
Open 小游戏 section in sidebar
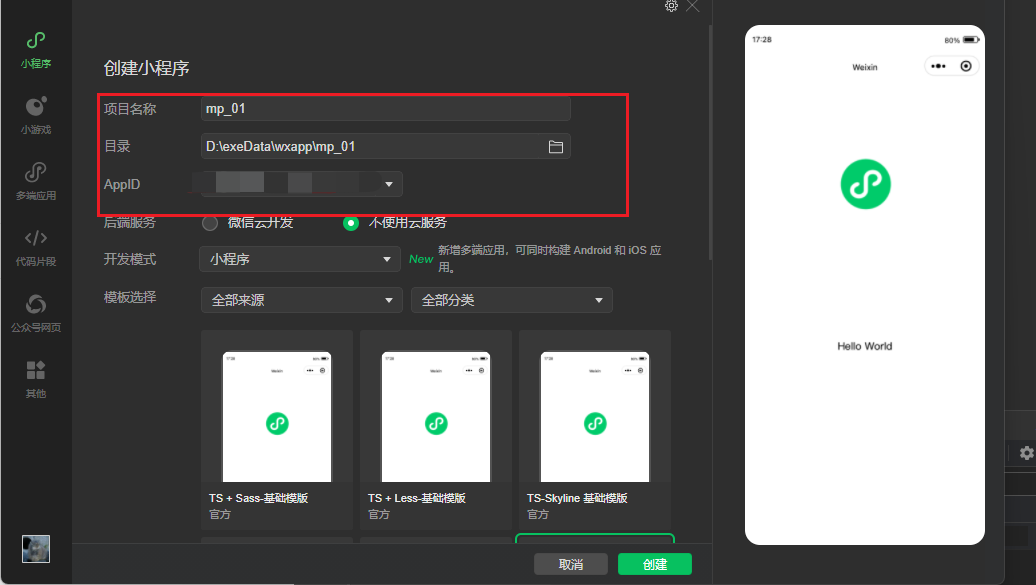[x=36, y=116]
